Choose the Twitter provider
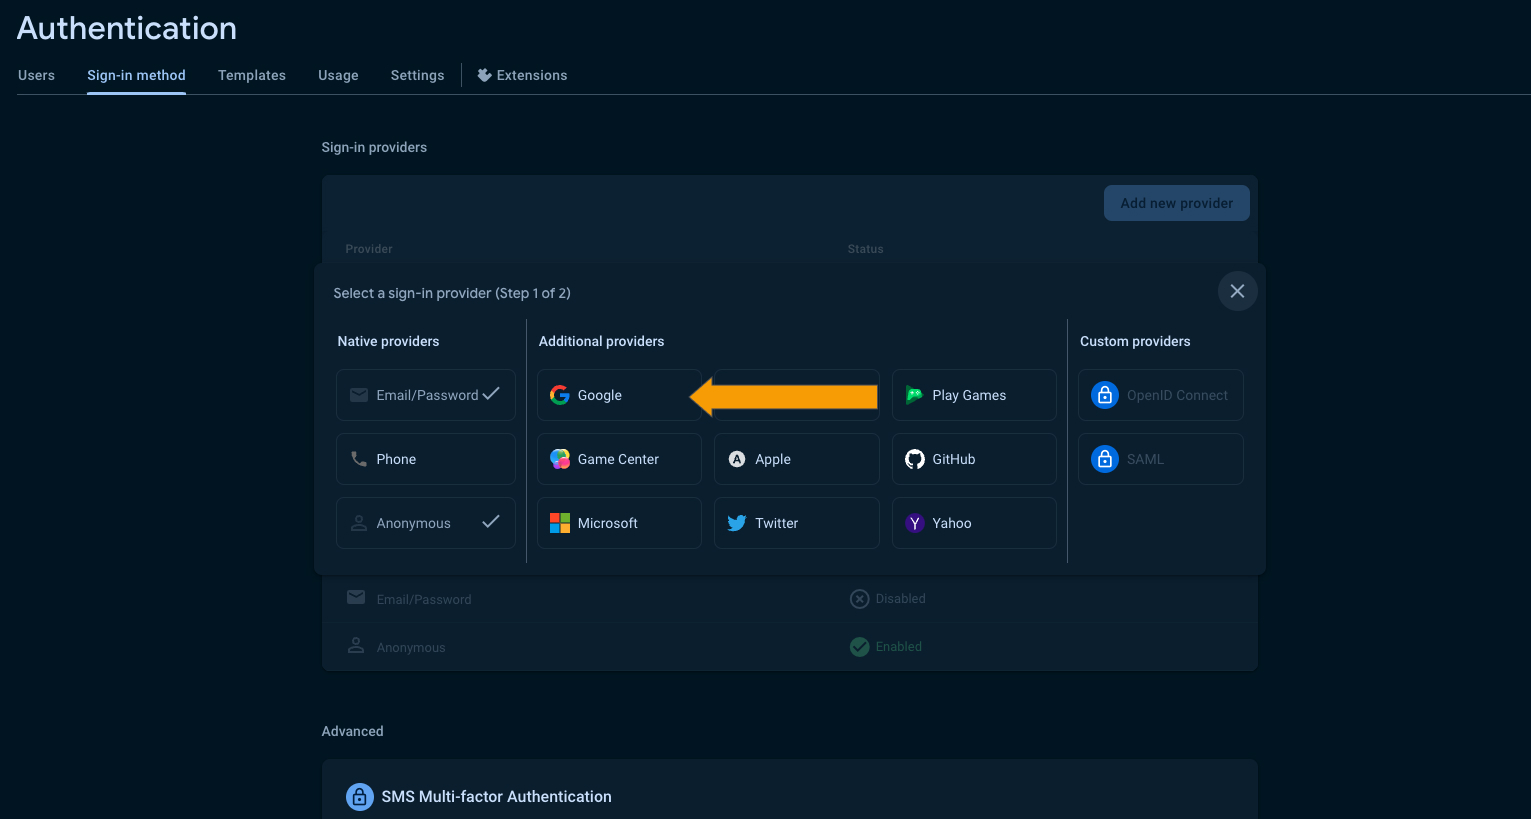The height and width of the screenshot is (819, 1531). 797,523
